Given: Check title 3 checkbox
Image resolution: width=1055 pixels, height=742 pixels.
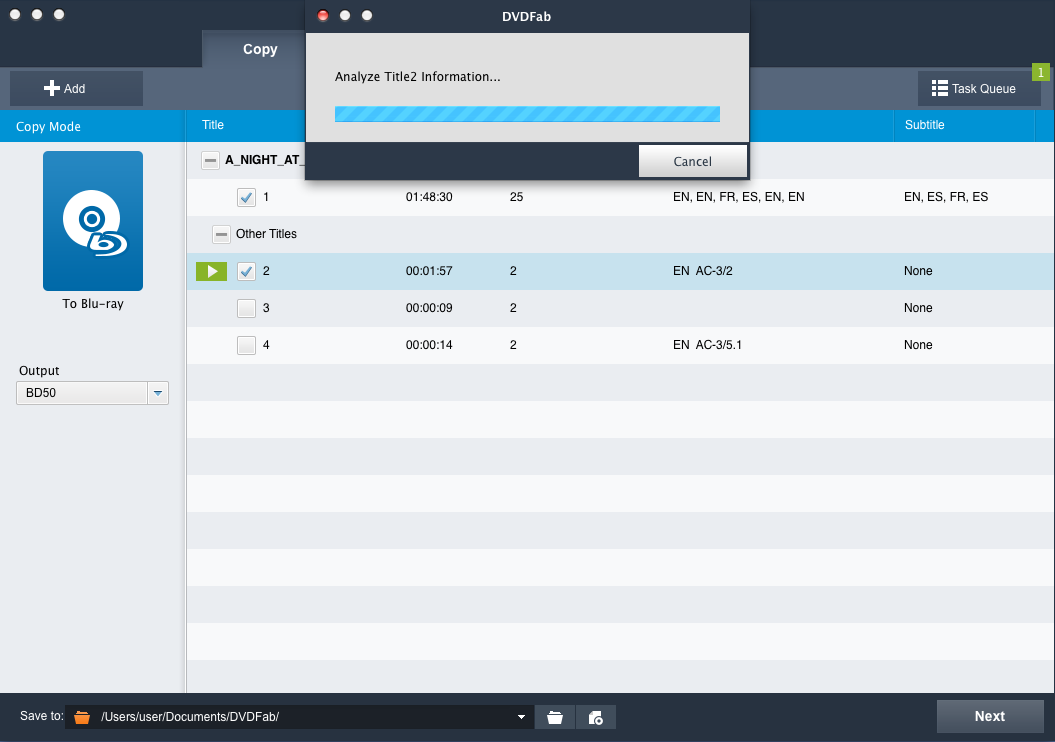Looking at the screenshot, I should tap(246, 308).
